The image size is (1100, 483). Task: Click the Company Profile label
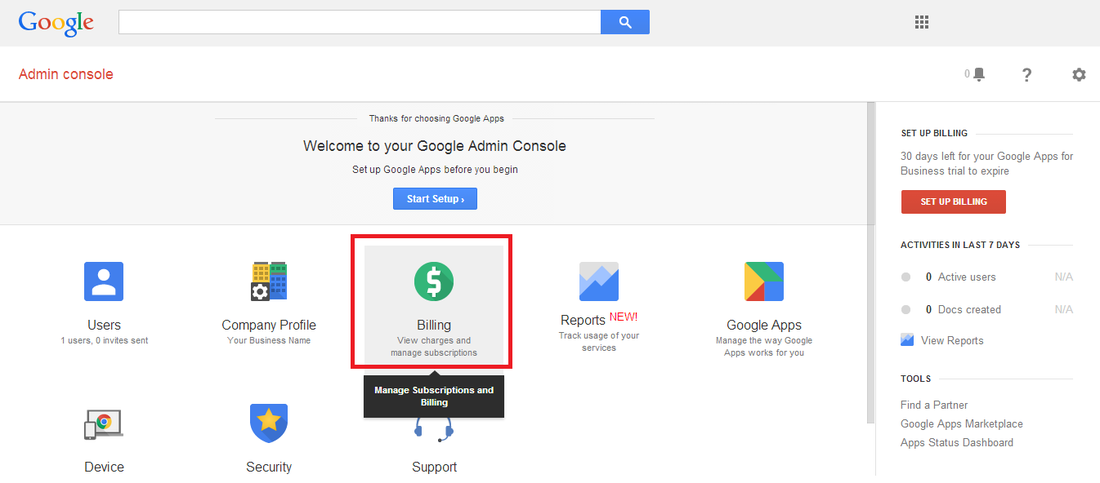[269, 325]
